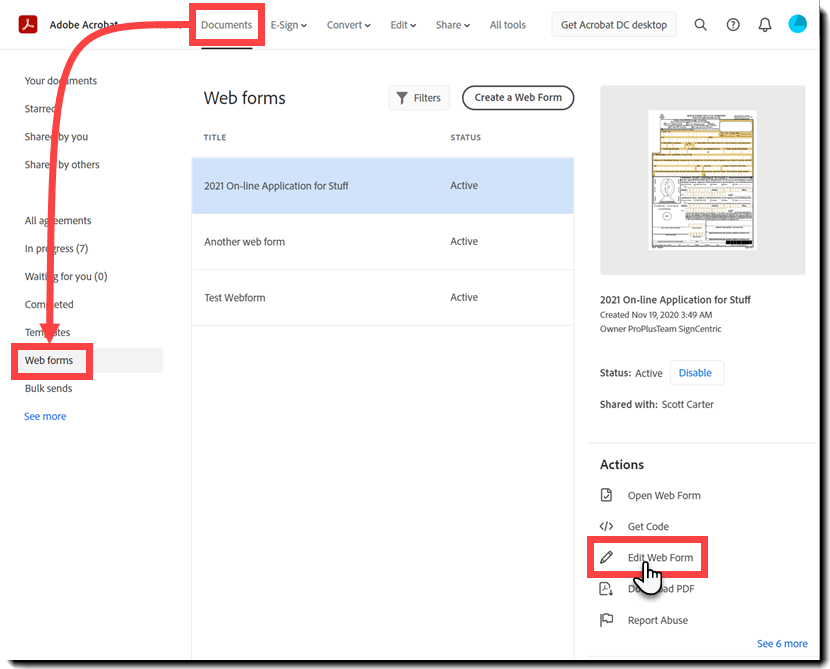830x669 pixels.
Task: Switch to the Documents tab
Action: pyautogui.click(x=226, y=24)
